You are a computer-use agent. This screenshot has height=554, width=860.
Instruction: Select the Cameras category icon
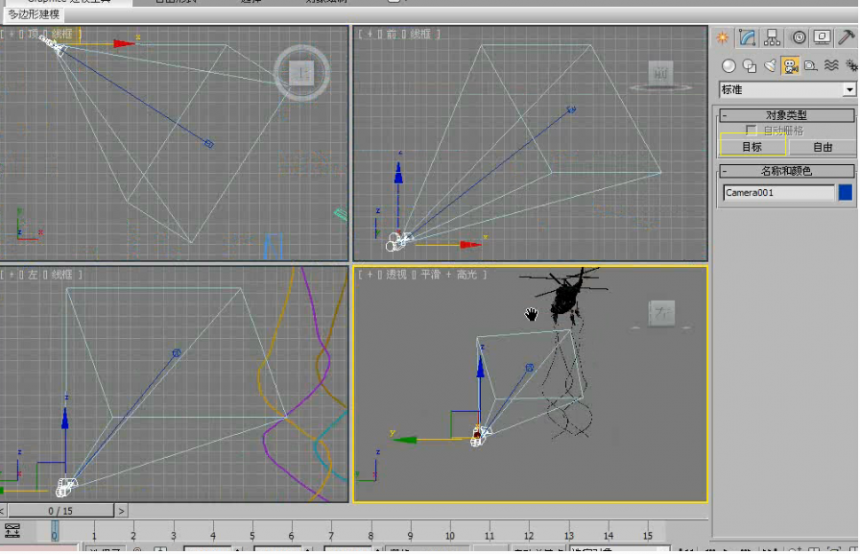click(790, 66)
